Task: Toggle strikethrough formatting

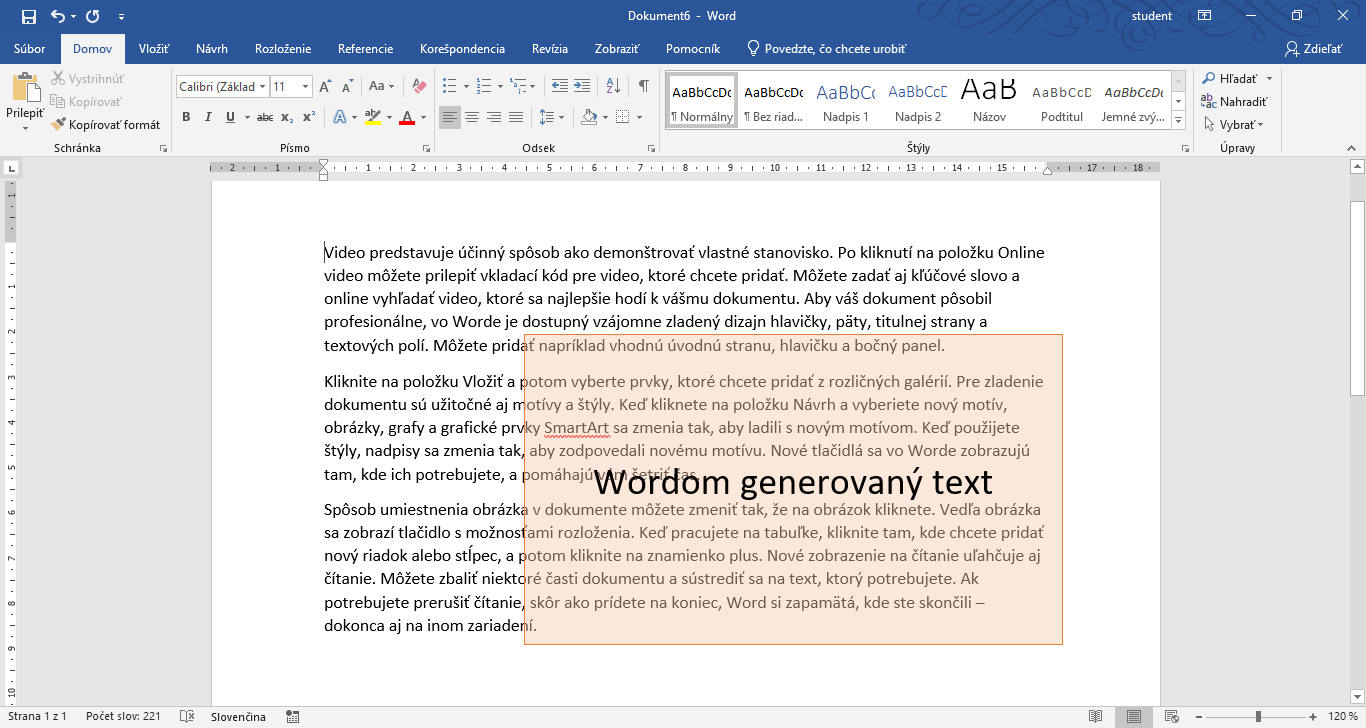Action: [x=265, y=117]
